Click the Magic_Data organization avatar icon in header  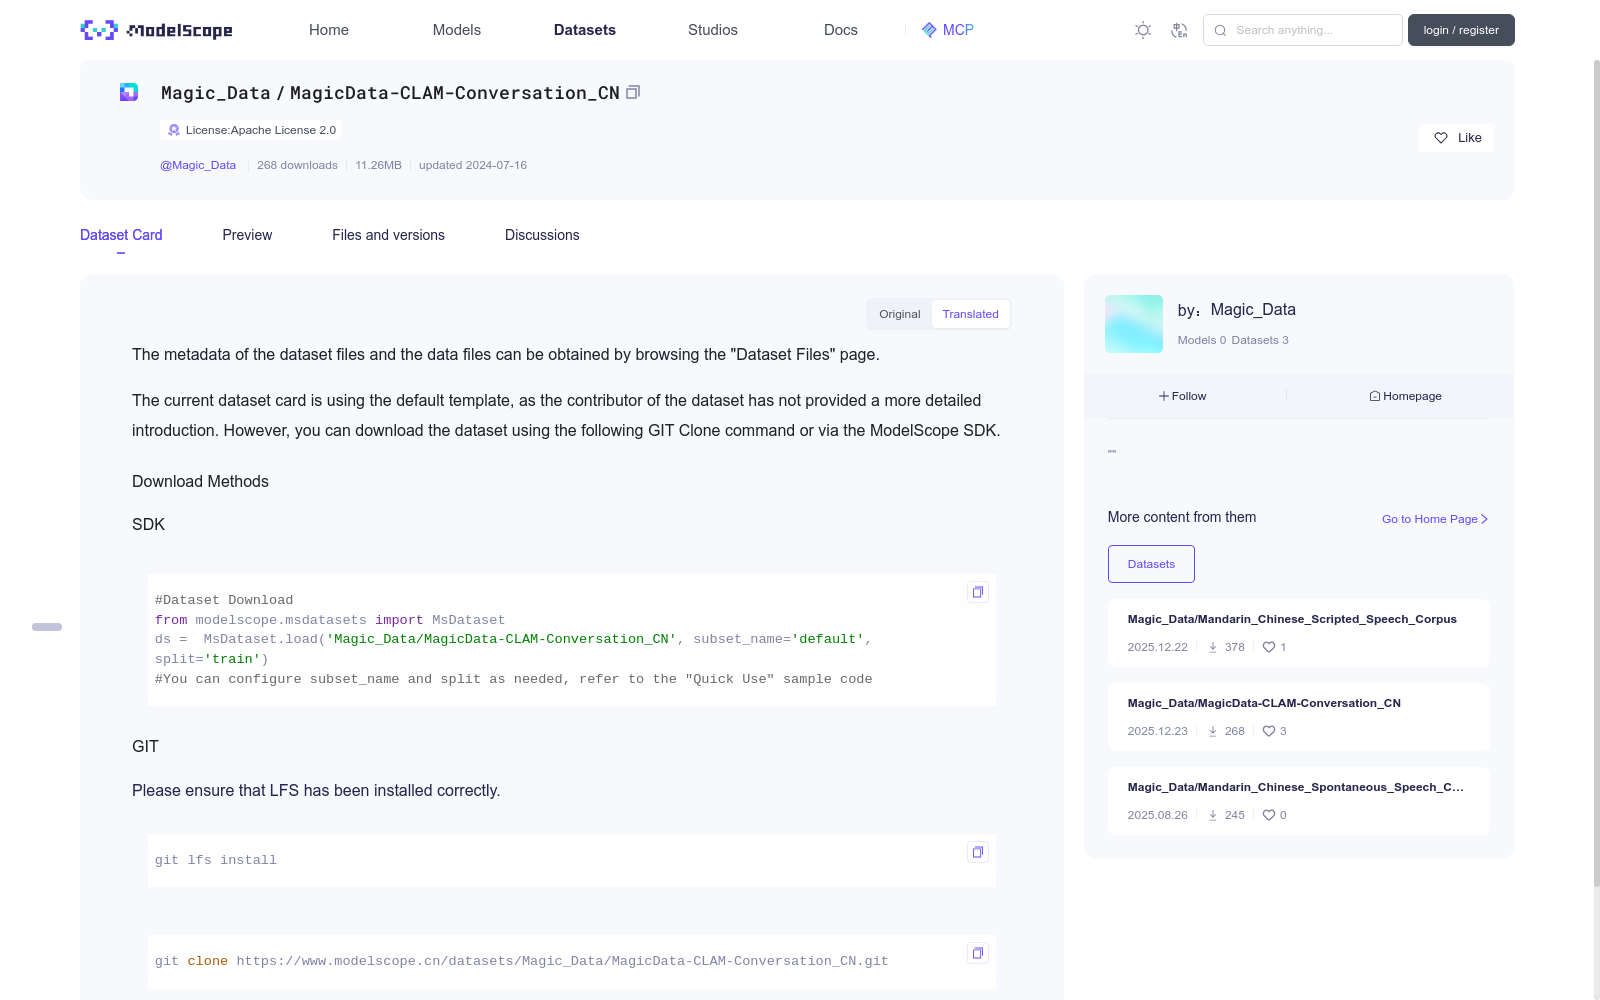click(x=129, y=92)
